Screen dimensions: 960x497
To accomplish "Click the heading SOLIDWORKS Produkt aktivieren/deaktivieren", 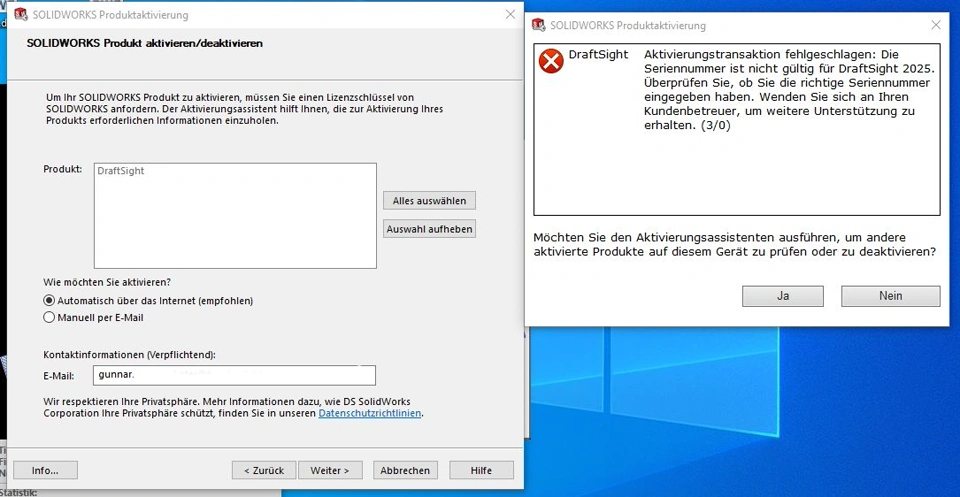I will (144, 43).
